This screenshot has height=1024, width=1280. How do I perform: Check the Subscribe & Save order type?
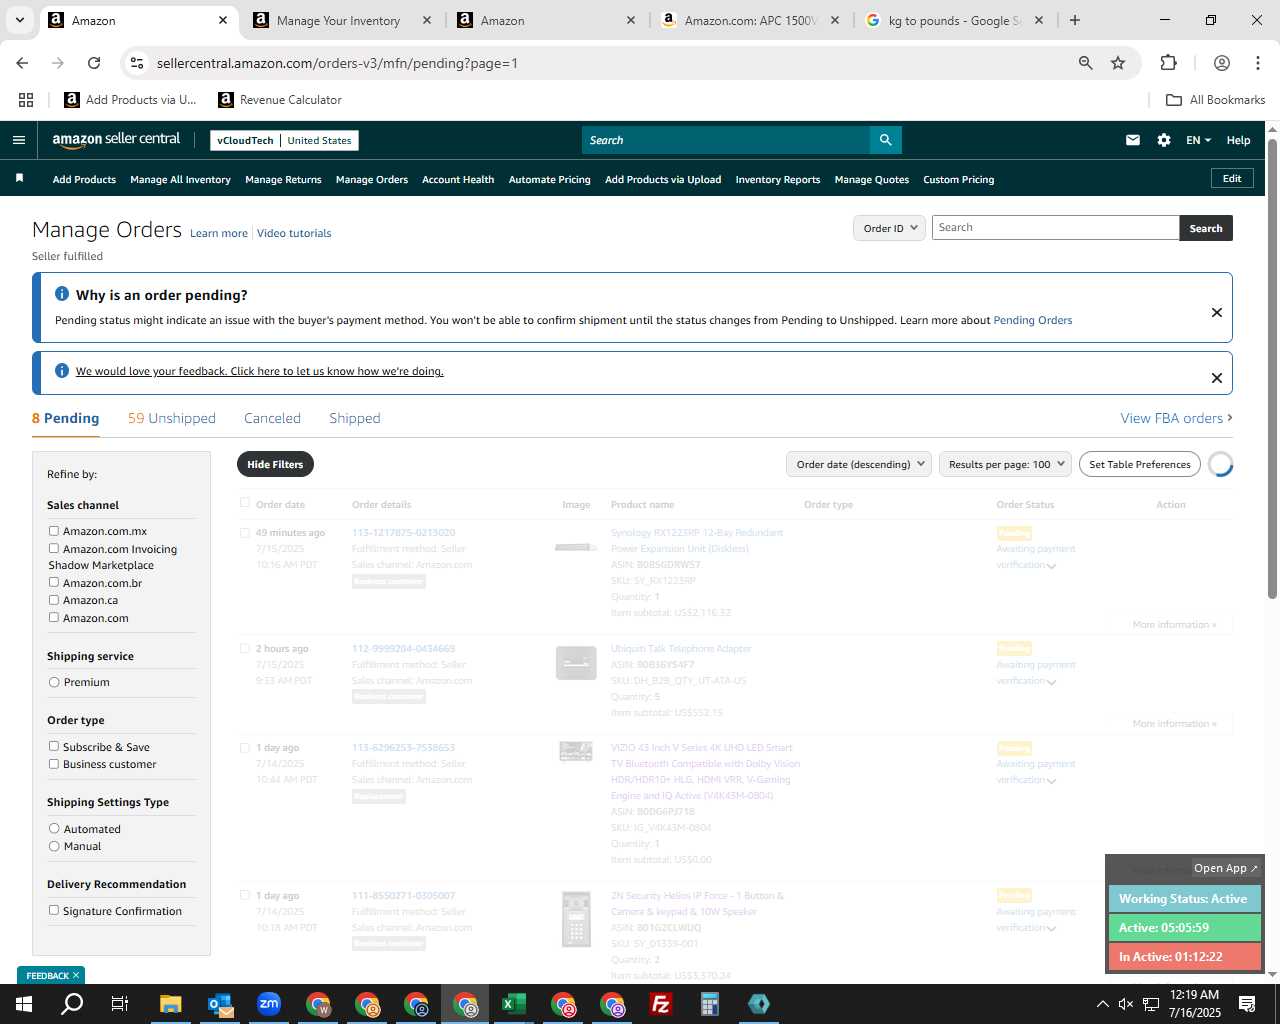[54, 746]
